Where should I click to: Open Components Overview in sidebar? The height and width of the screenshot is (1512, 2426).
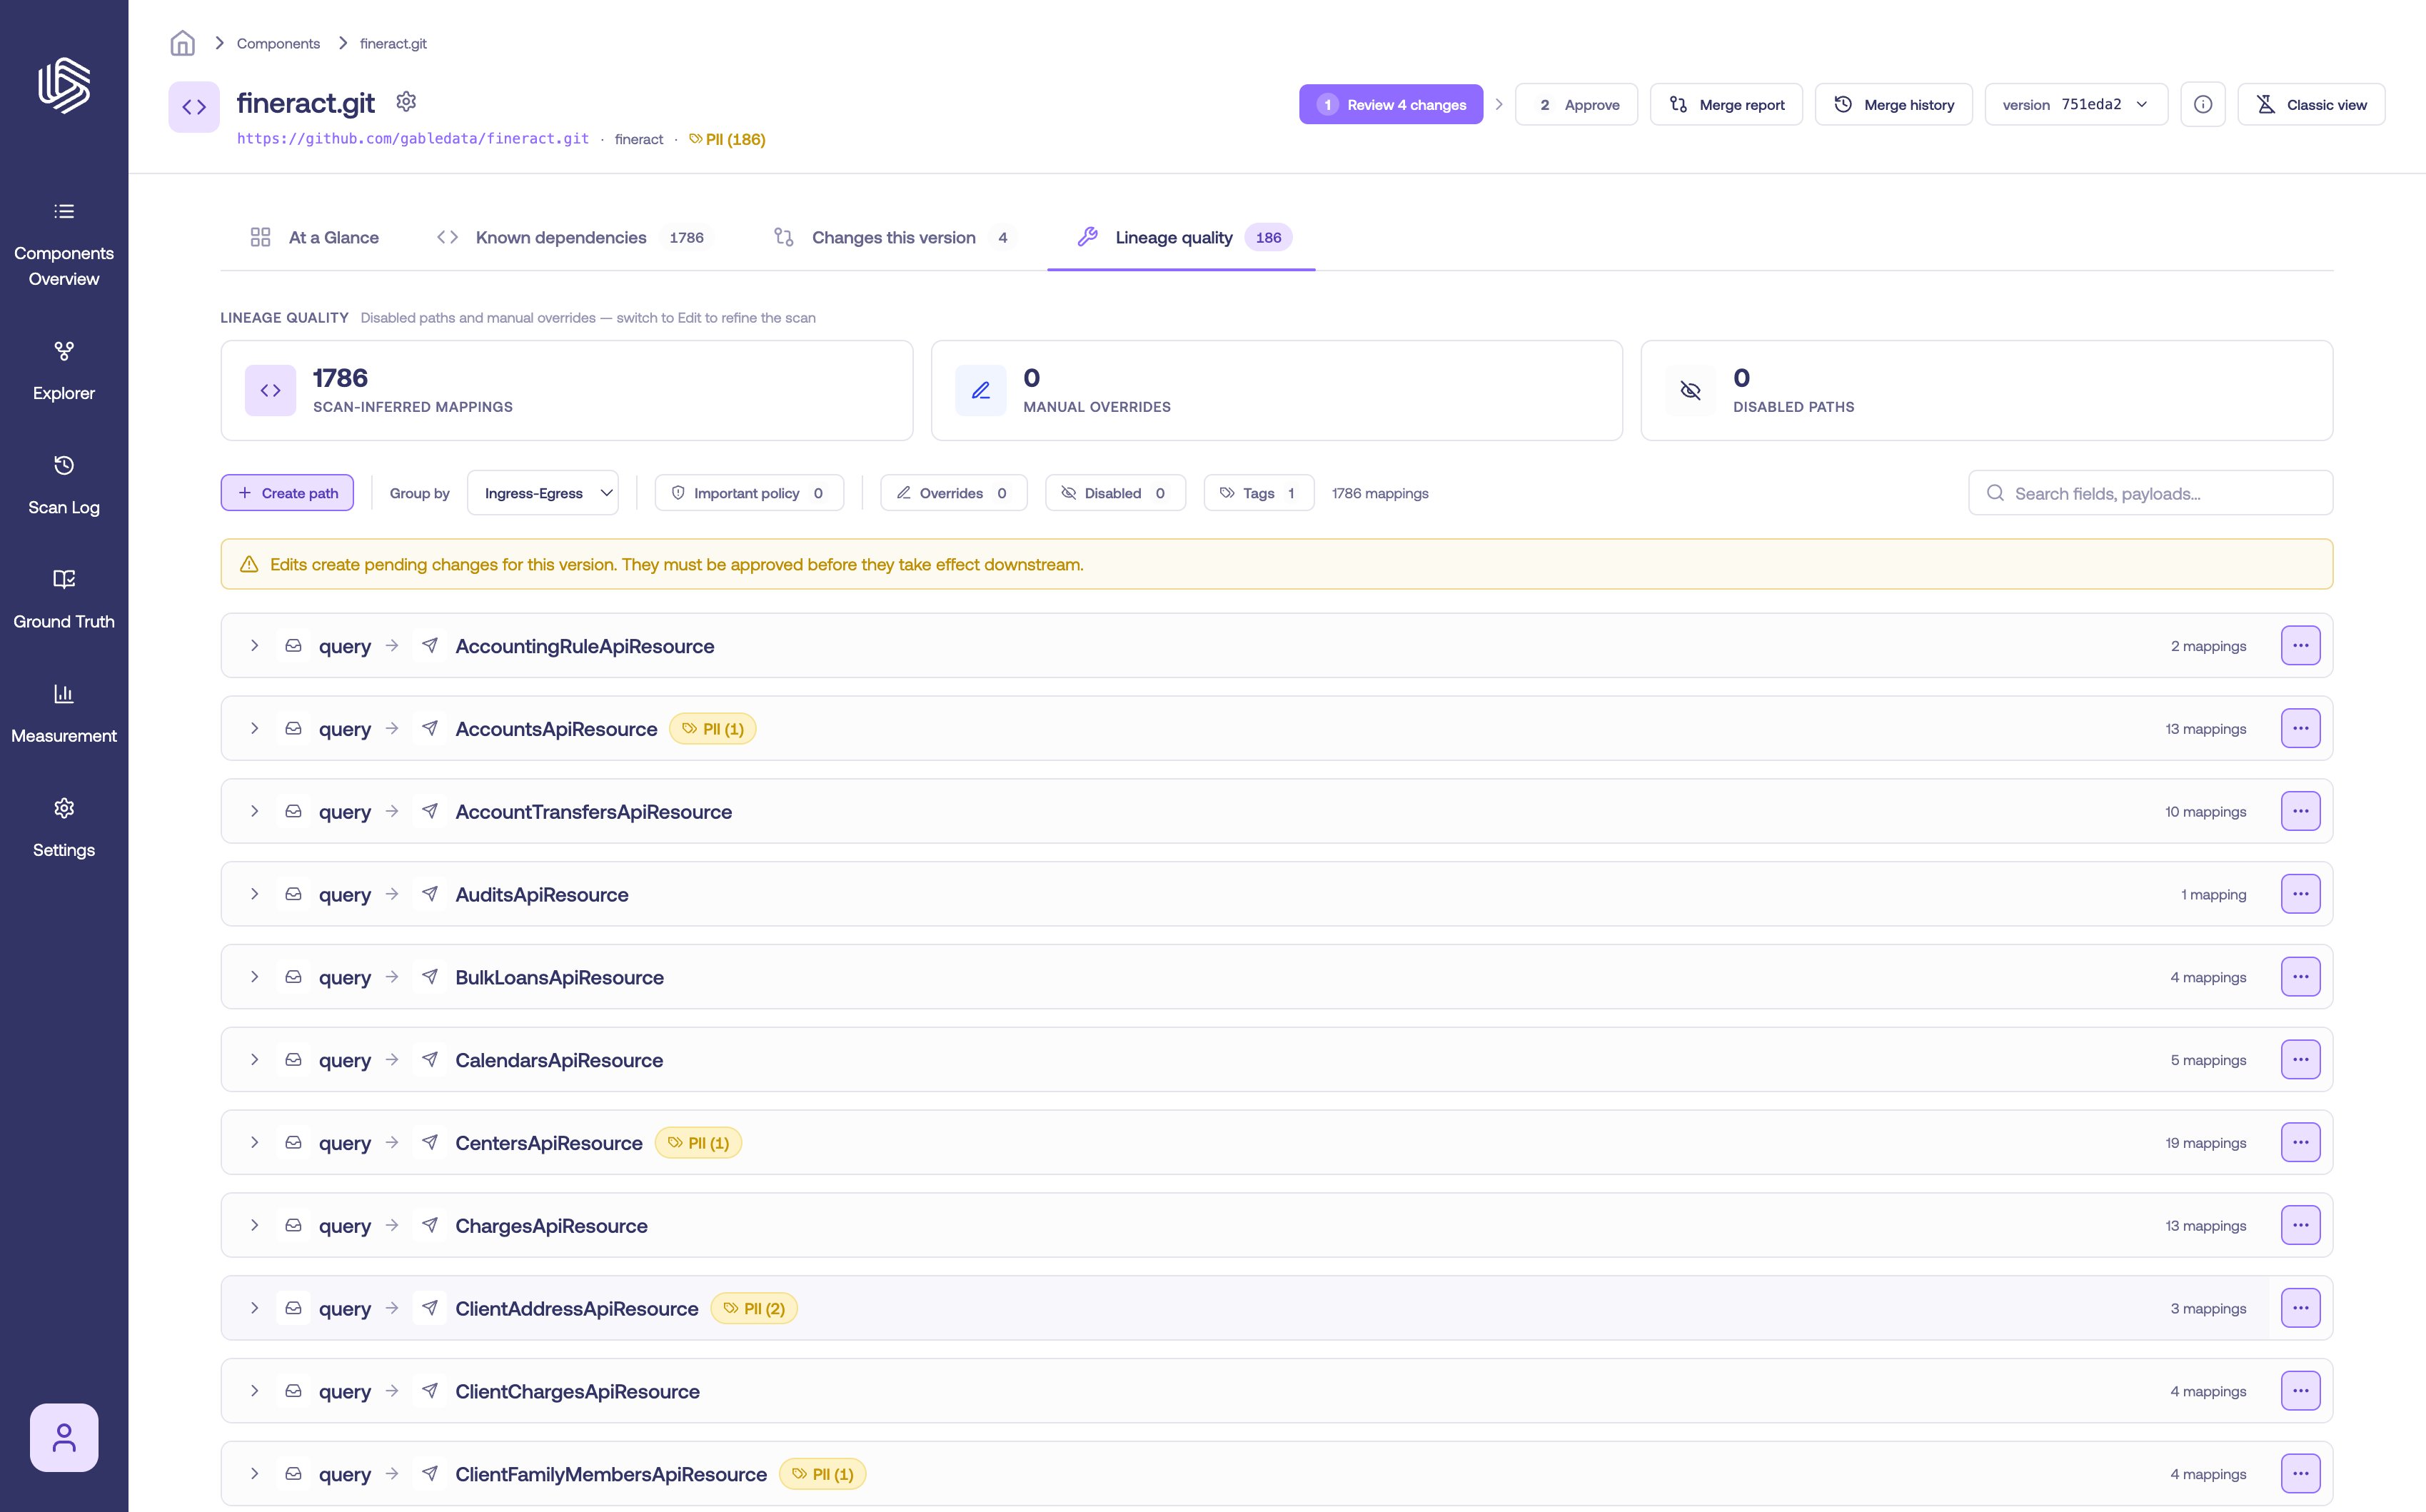click(64, 245)
